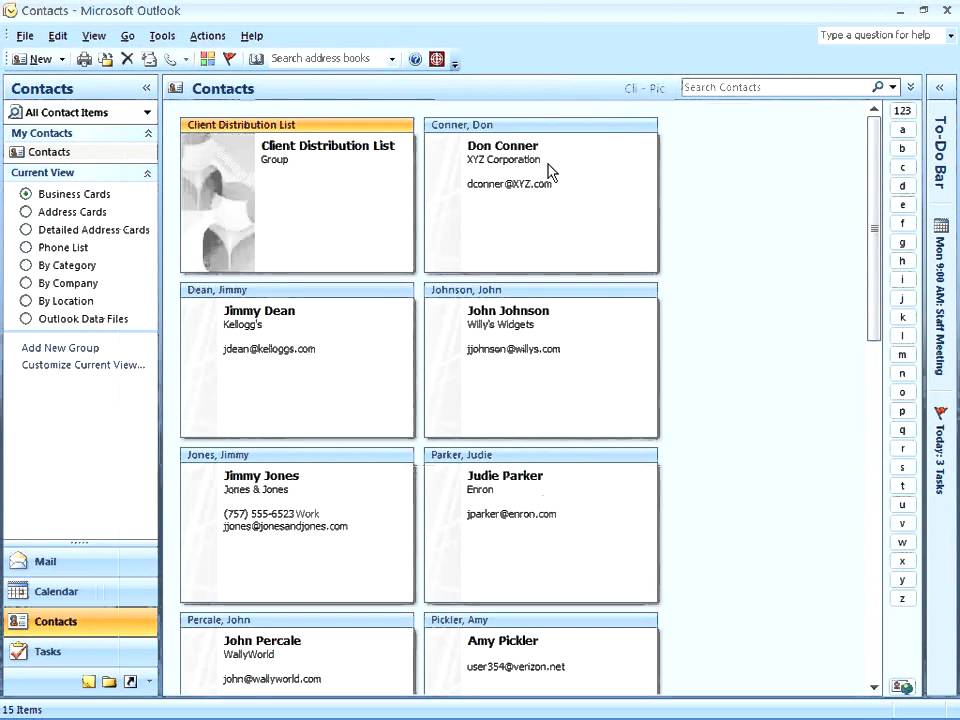This screenshot has height=720, width=960.
Task: Open the Mail pane
Action: 80,561
